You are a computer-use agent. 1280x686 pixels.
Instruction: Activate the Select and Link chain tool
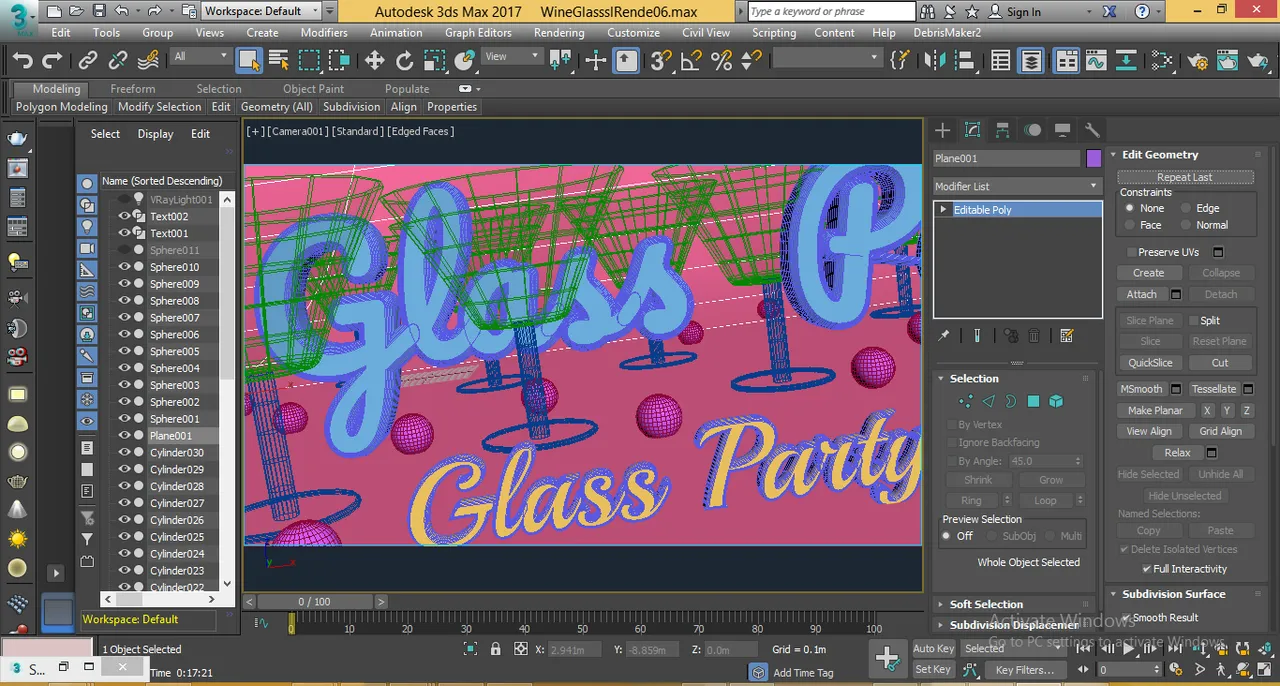[x=88, y=61]
